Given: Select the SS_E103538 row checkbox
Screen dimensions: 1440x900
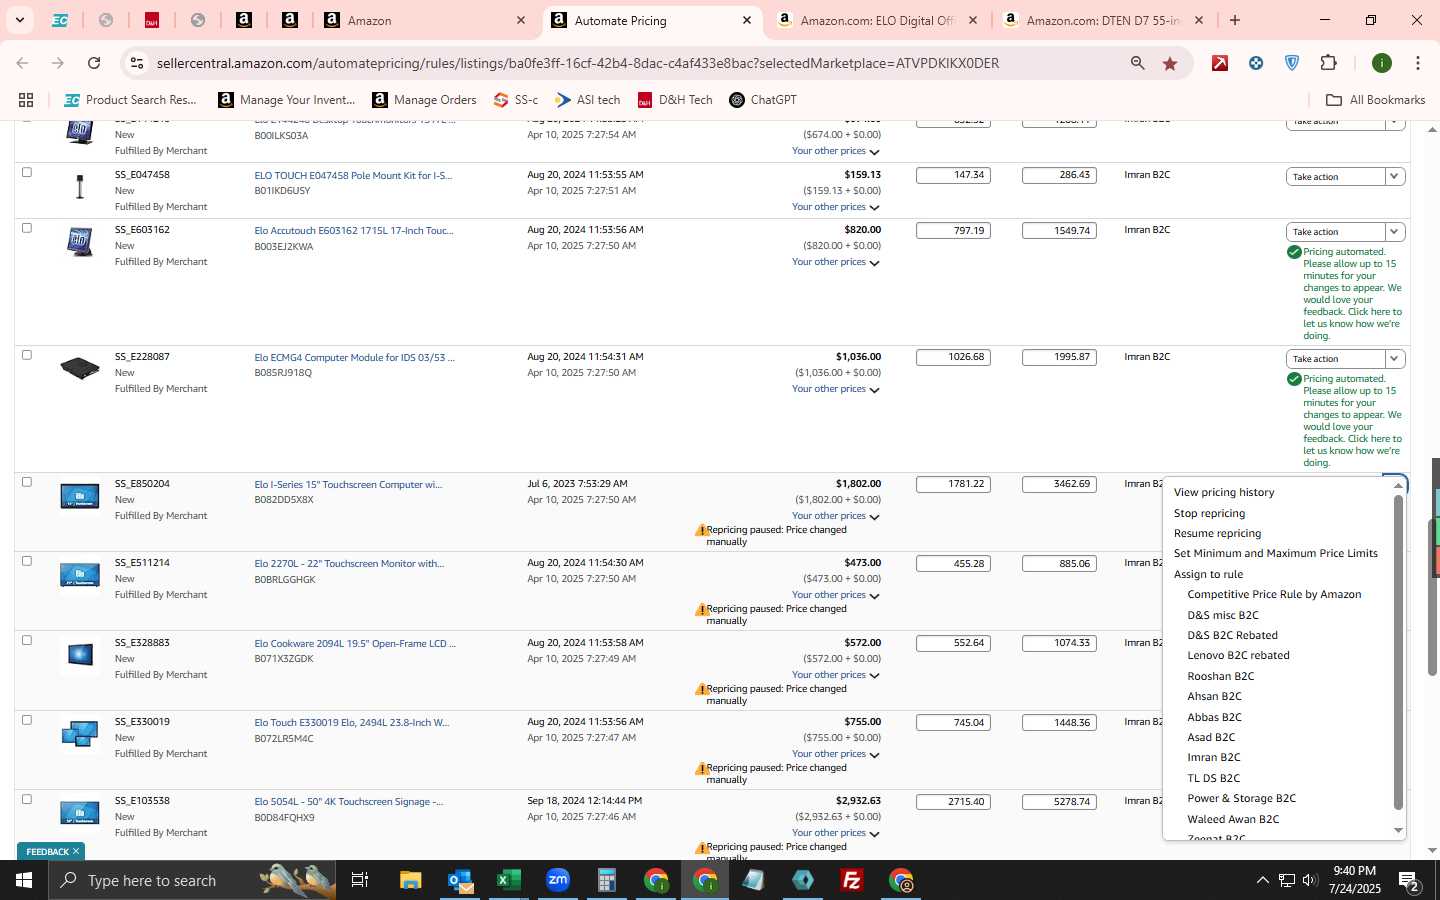Looking at the screenshot, I should (27, 799).
